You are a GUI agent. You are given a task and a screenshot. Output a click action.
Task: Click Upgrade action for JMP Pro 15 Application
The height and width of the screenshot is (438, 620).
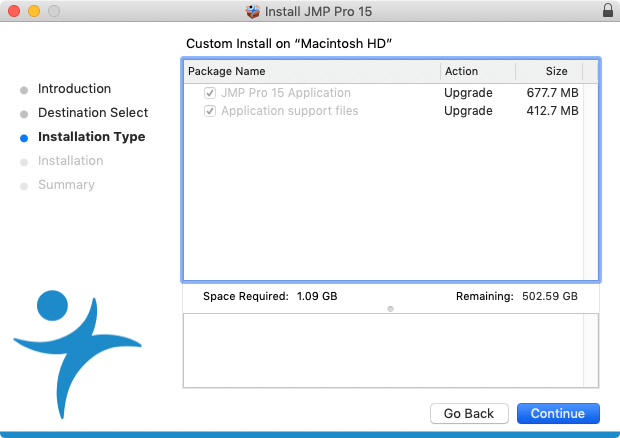pos(468,93)
